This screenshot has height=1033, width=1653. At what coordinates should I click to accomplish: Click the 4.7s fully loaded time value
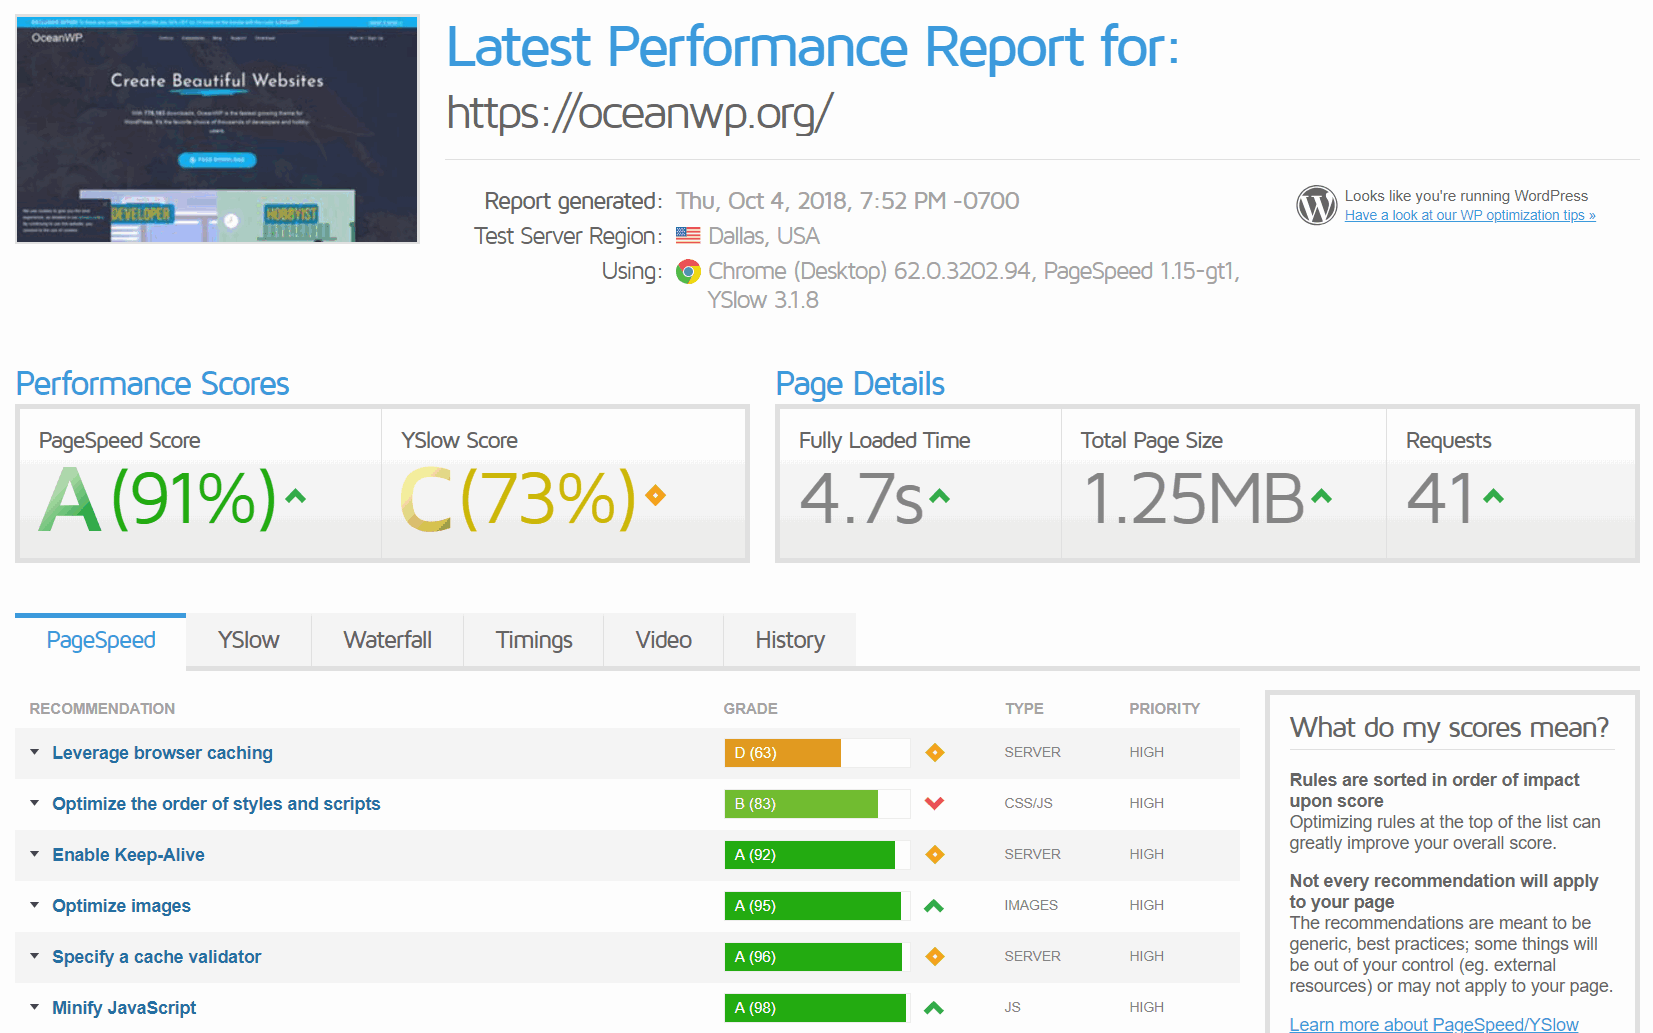click(861, 498)
